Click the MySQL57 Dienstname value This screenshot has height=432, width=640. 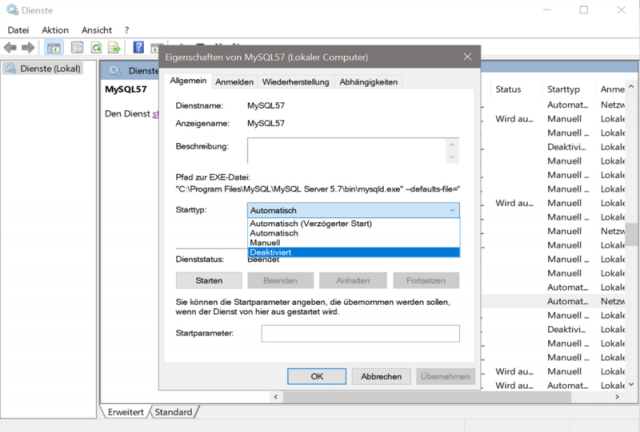coord(266,106)
